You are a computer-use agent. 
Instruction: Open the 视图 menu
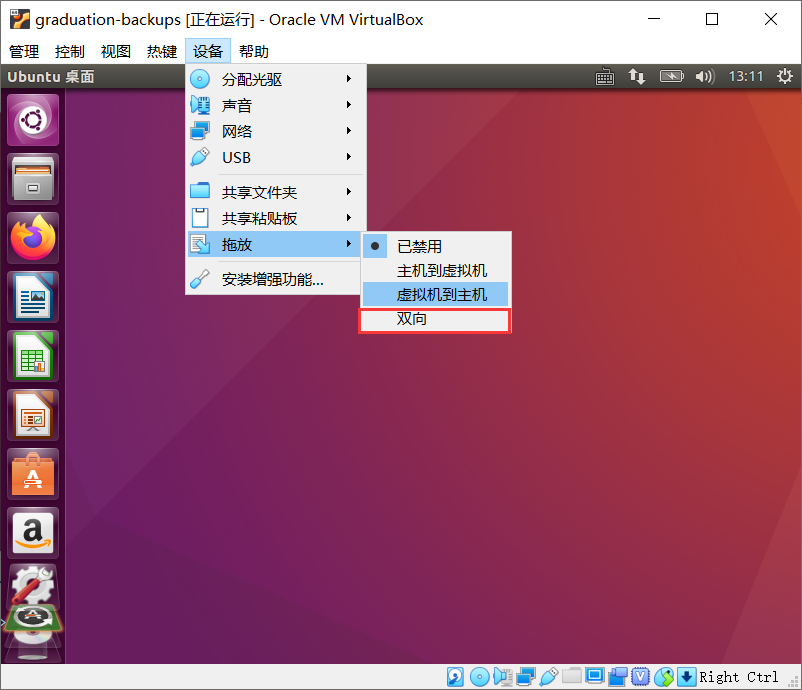(116, 51)
